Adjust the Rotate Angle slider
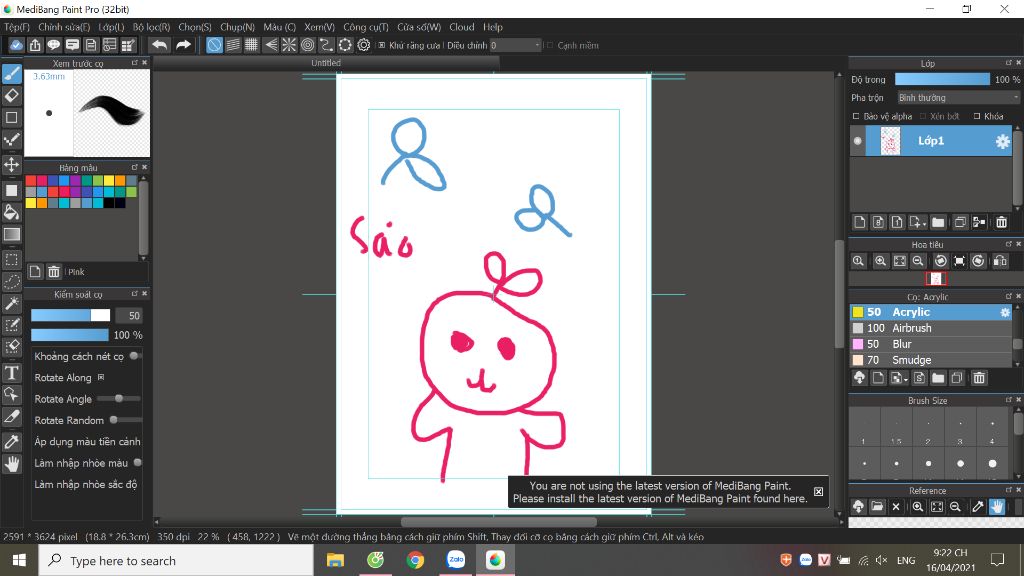1024x576 pixels. (118, 398)
